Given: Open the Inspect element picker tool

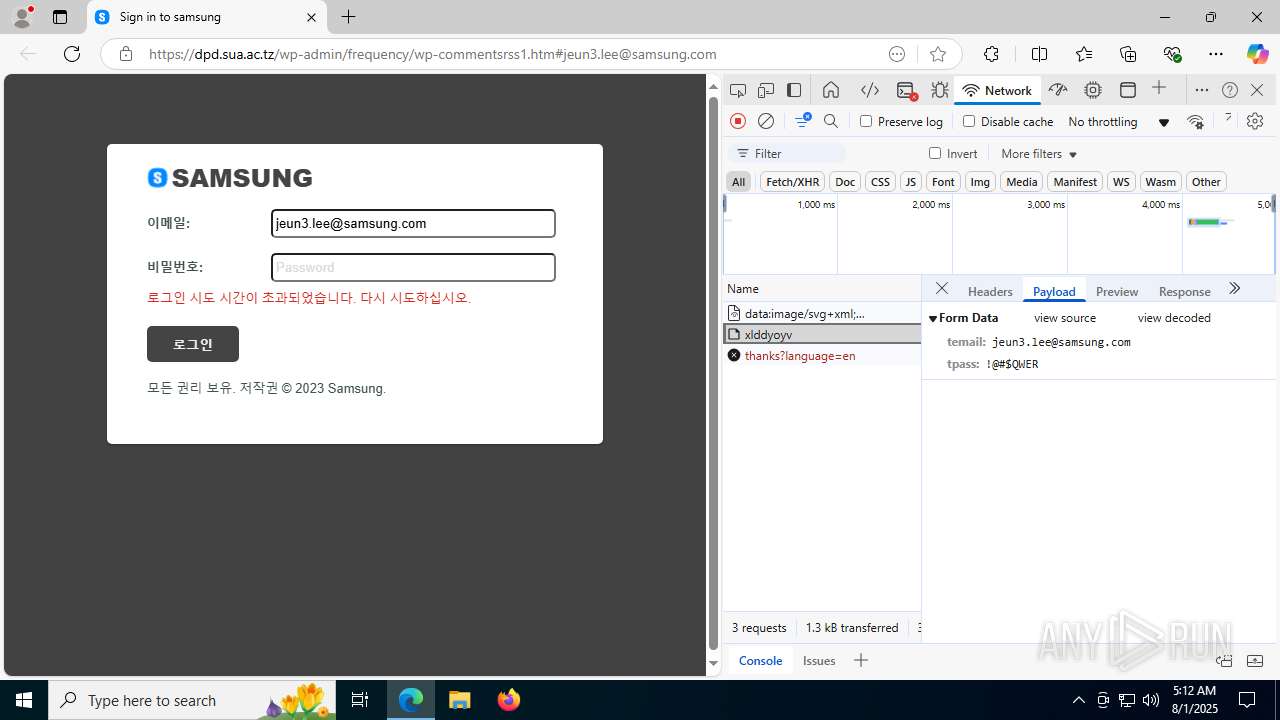Looking at the screenshot, I should 738,90.
